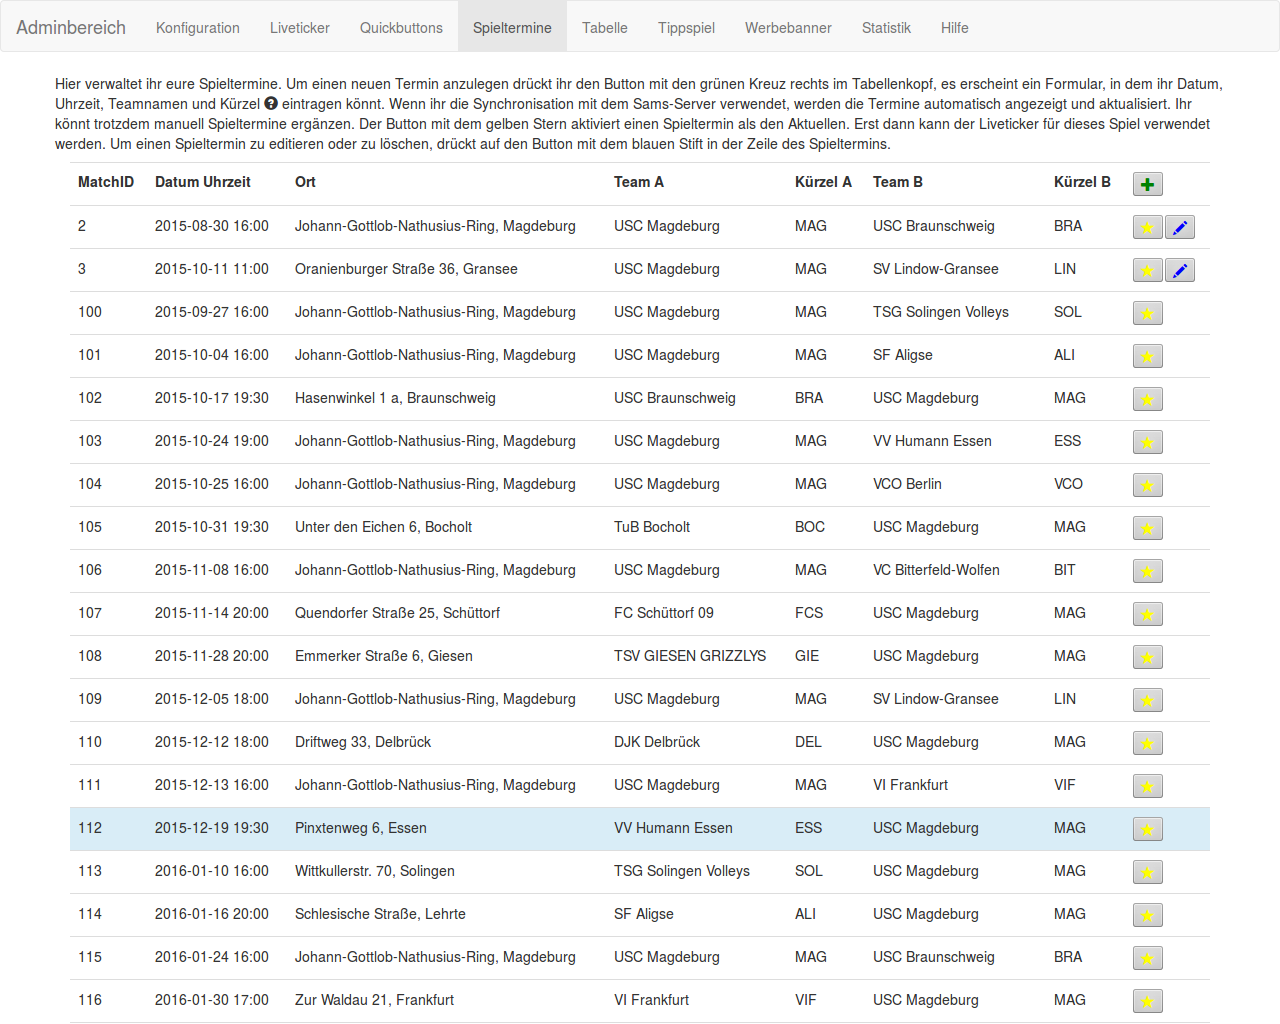
Task: Click star for the VCO Berlin match
Action: (x=1147, y=485)
